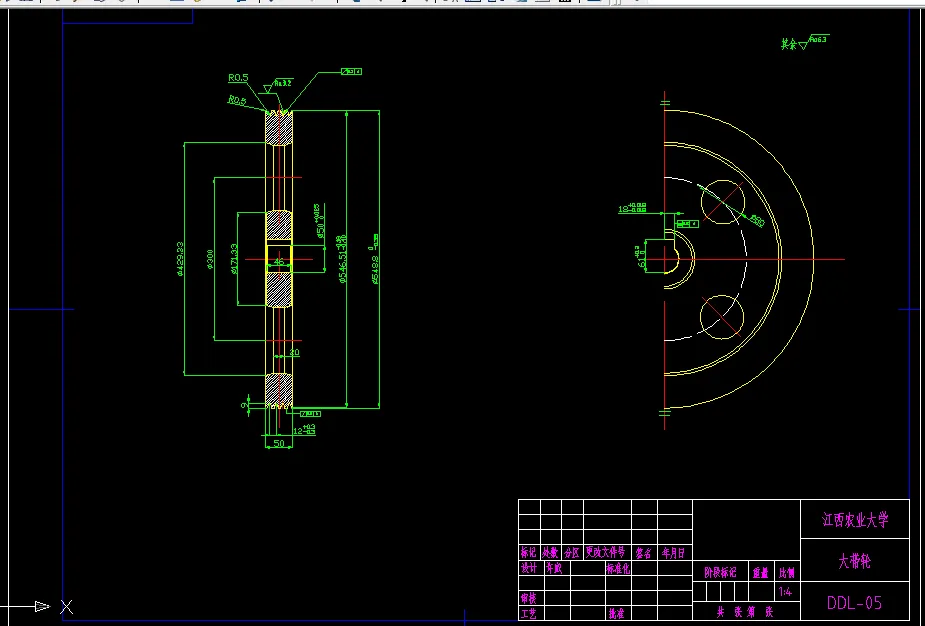Select the 大带轮 part name text
Image resolution: width=925 pixels, height=626 pixels.
855,561
